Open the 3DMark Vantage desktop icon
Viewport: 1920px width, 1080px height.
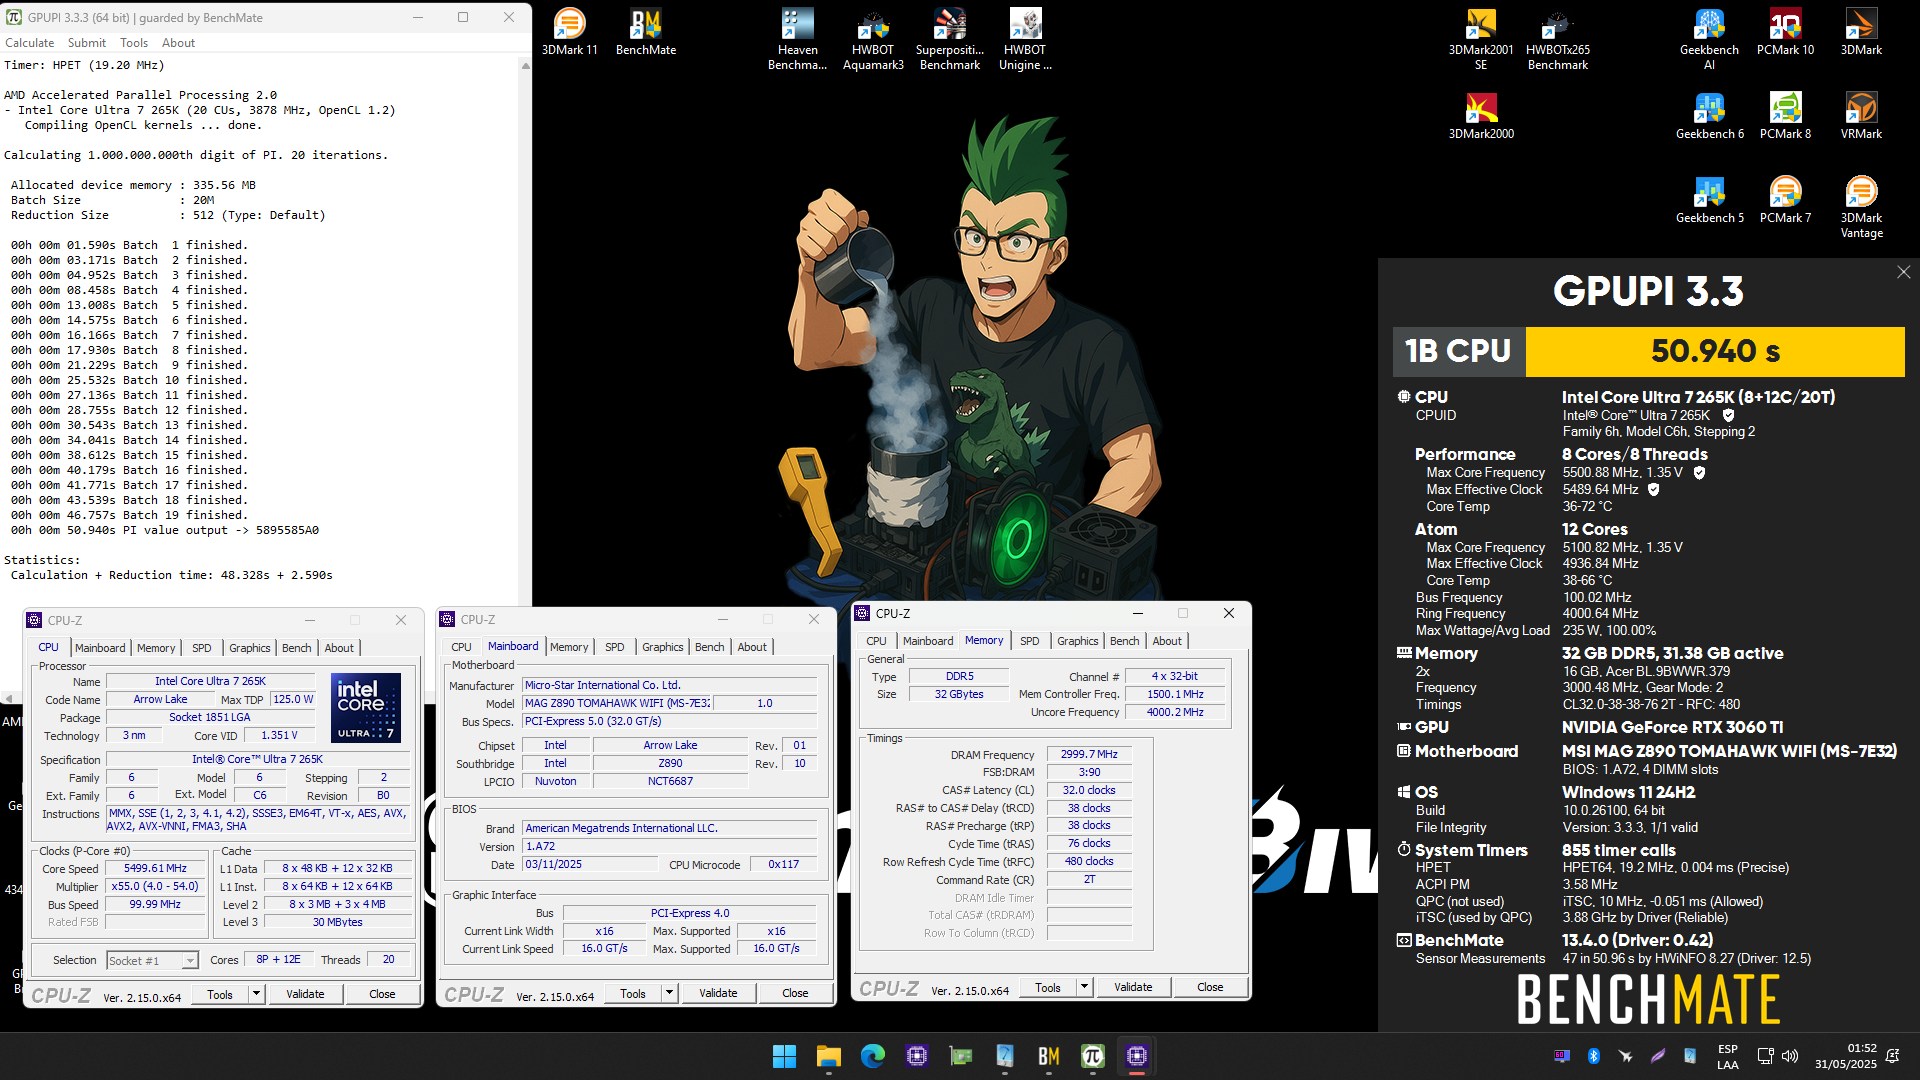point(1861,207)
